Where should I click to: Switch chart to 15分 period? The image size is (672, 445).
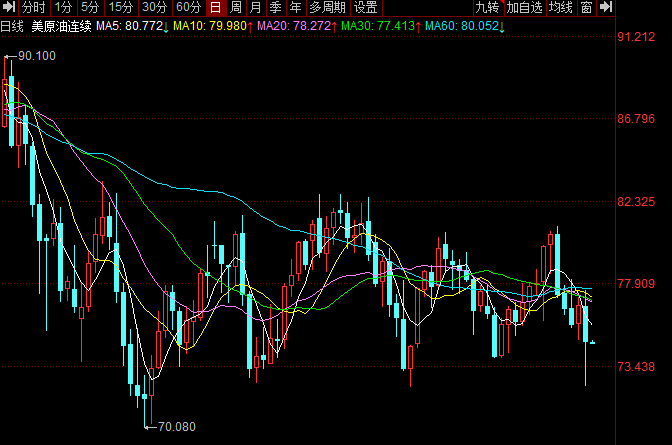point(121,7)
